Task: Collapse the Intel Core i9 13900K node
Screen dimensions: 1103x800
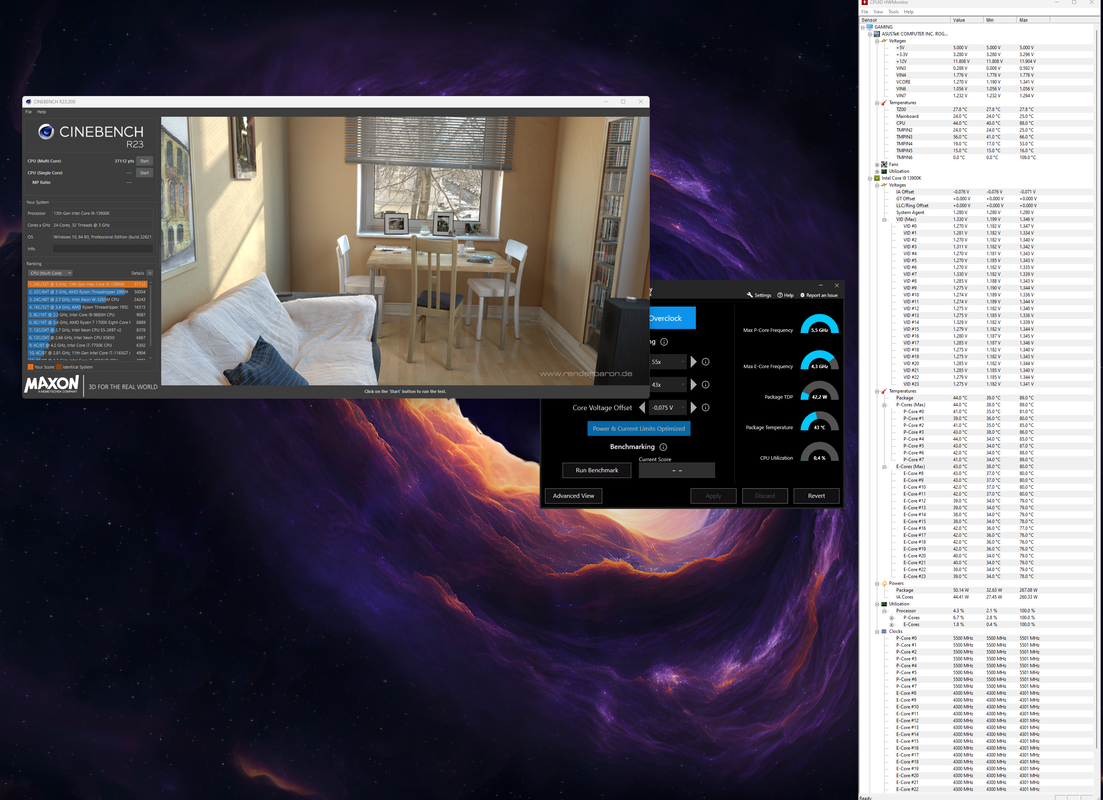Action: (870, 178)
